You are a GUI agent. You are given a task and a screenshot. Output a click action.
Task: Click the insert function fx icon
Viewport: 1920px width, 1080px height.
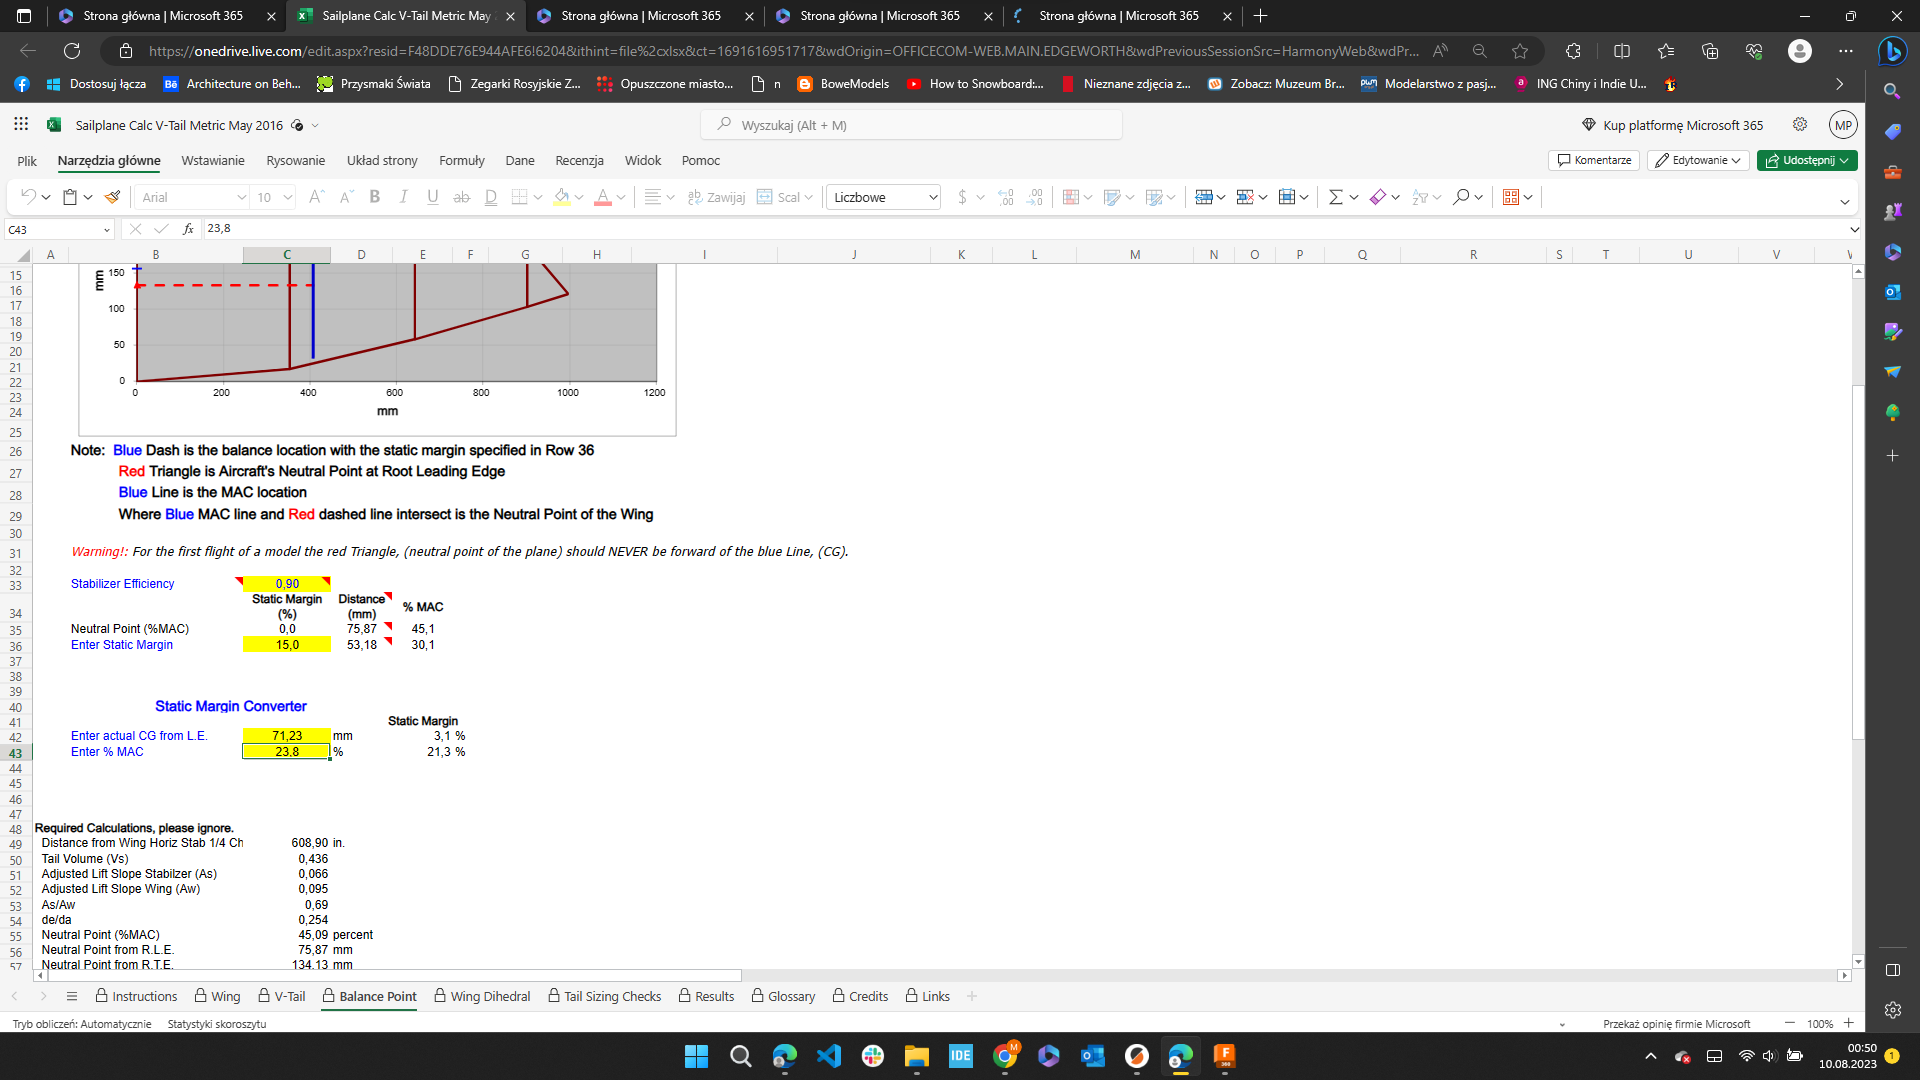click(188, 229)
